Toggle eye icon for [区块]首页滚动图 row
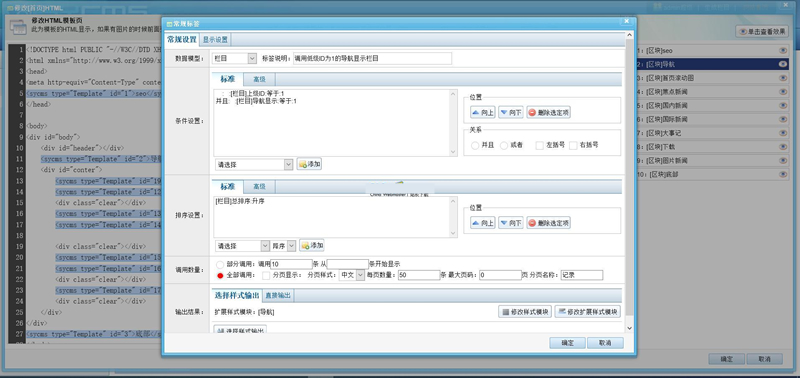The image size is (800, 378). pos(783,78)
